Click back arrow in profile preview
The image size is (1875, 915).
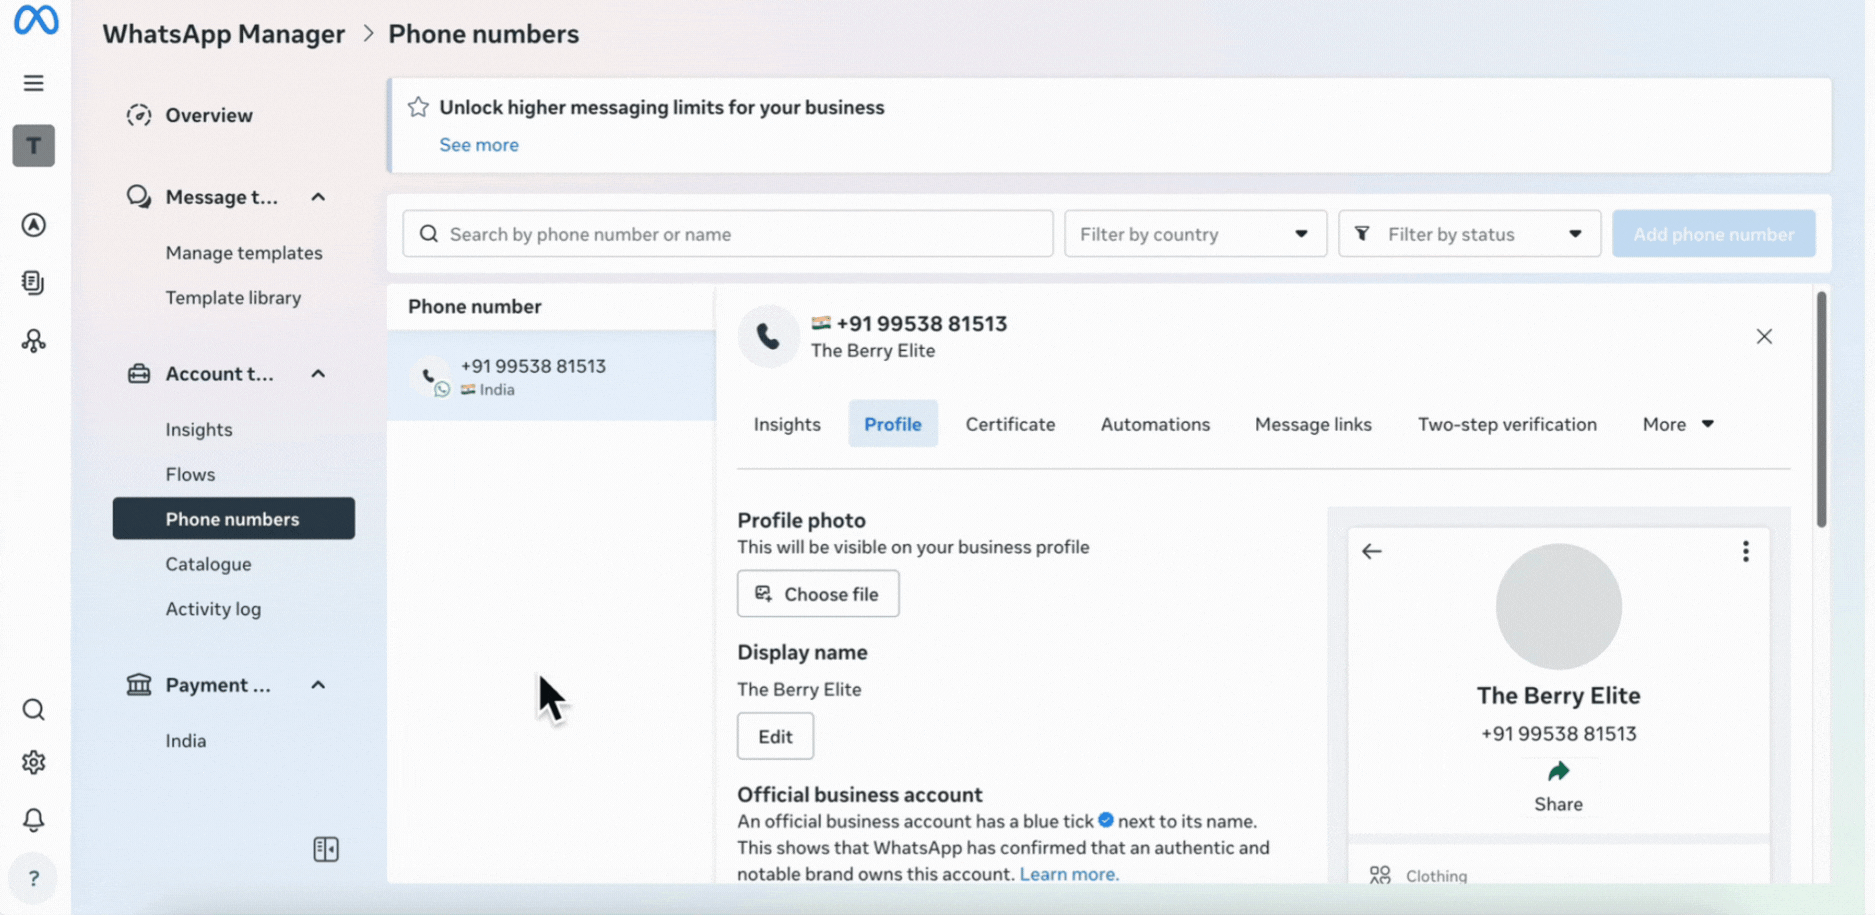[1372, 551]
